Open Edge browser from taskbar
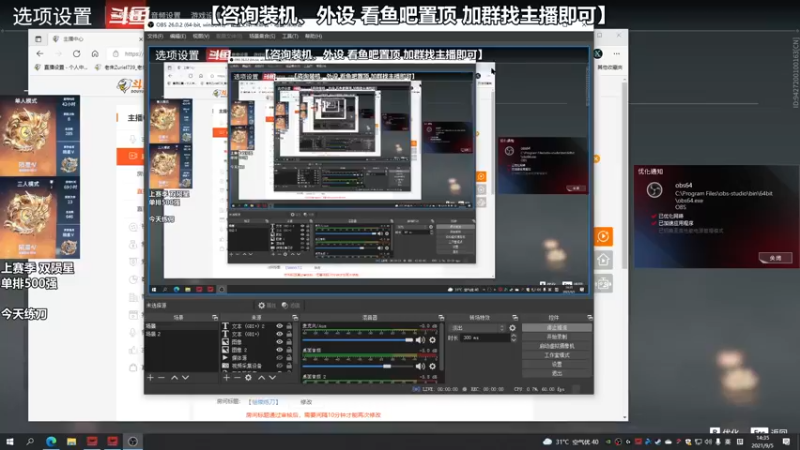This screenshot has height=450, width=800. (51, 441)
